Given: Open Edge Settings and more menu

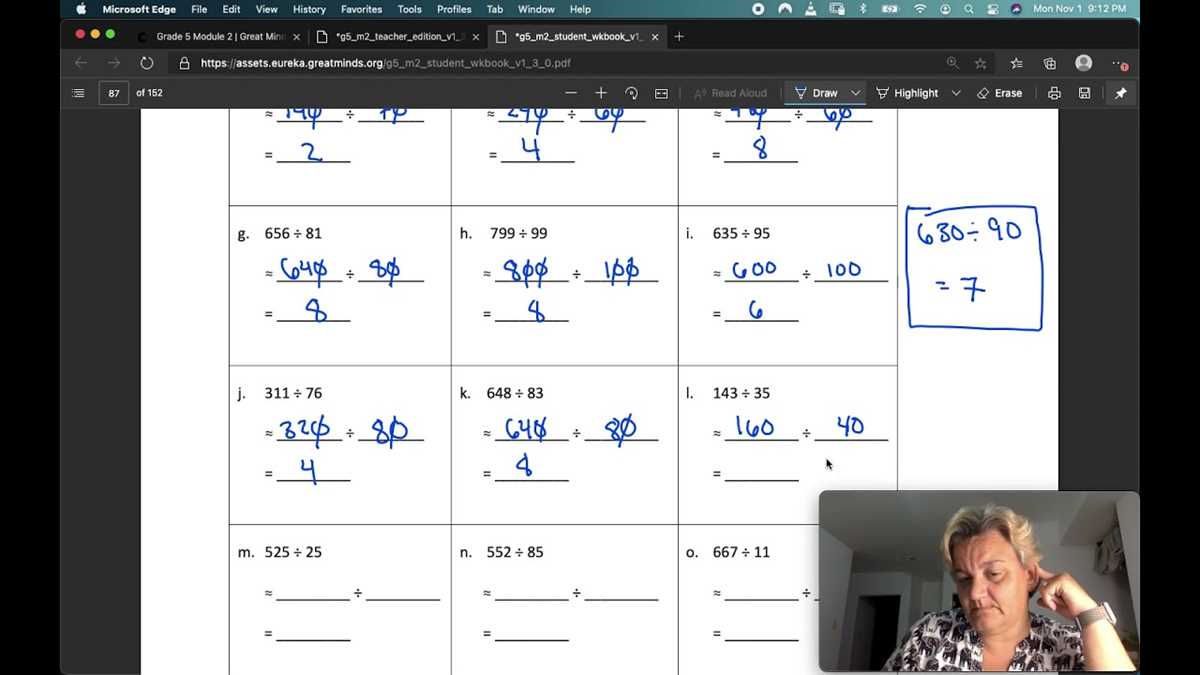Looking at the screenshot, I should tap(1120, 63).
